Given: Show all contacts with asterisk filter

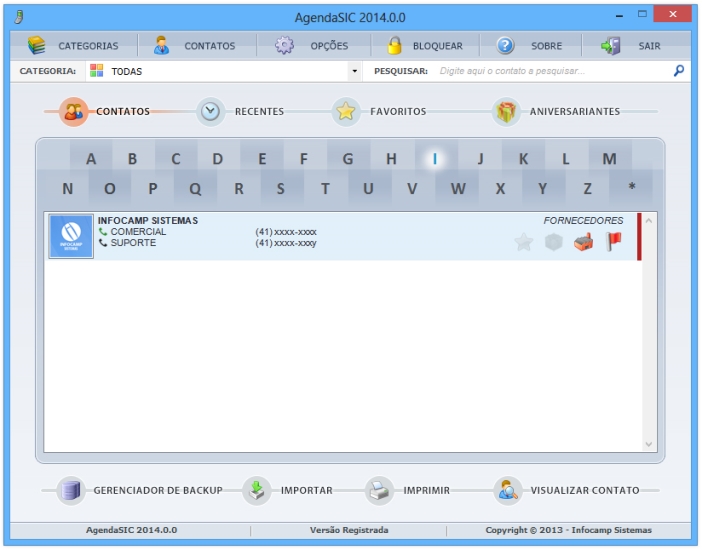Looking at the screenshot, I should point(631,187).
